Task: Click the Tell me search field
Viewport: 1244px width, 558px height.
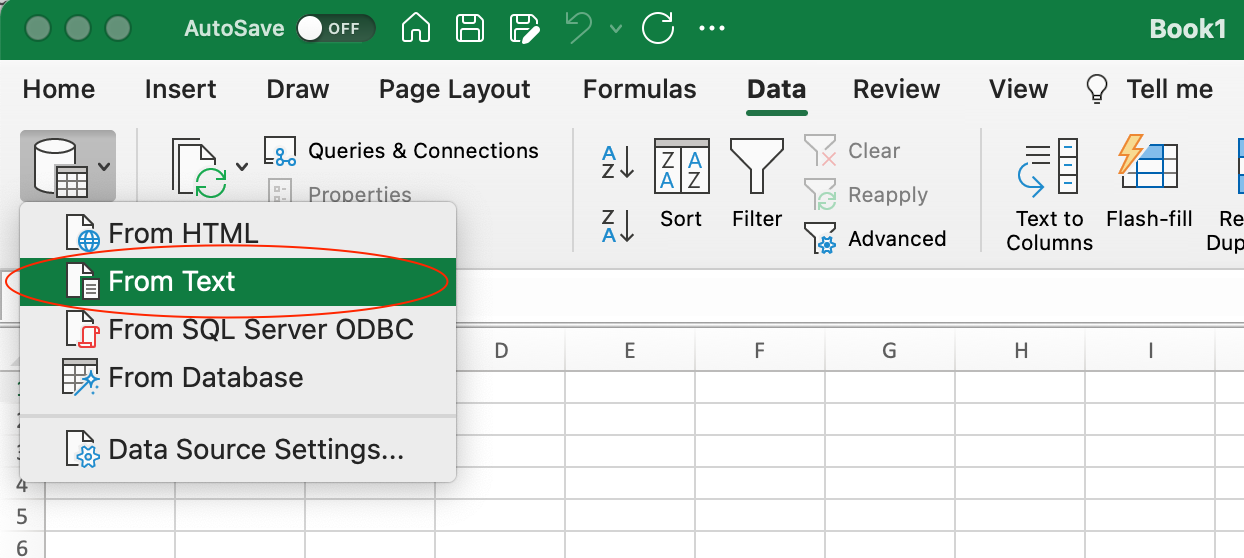Action: (1168, 89)
